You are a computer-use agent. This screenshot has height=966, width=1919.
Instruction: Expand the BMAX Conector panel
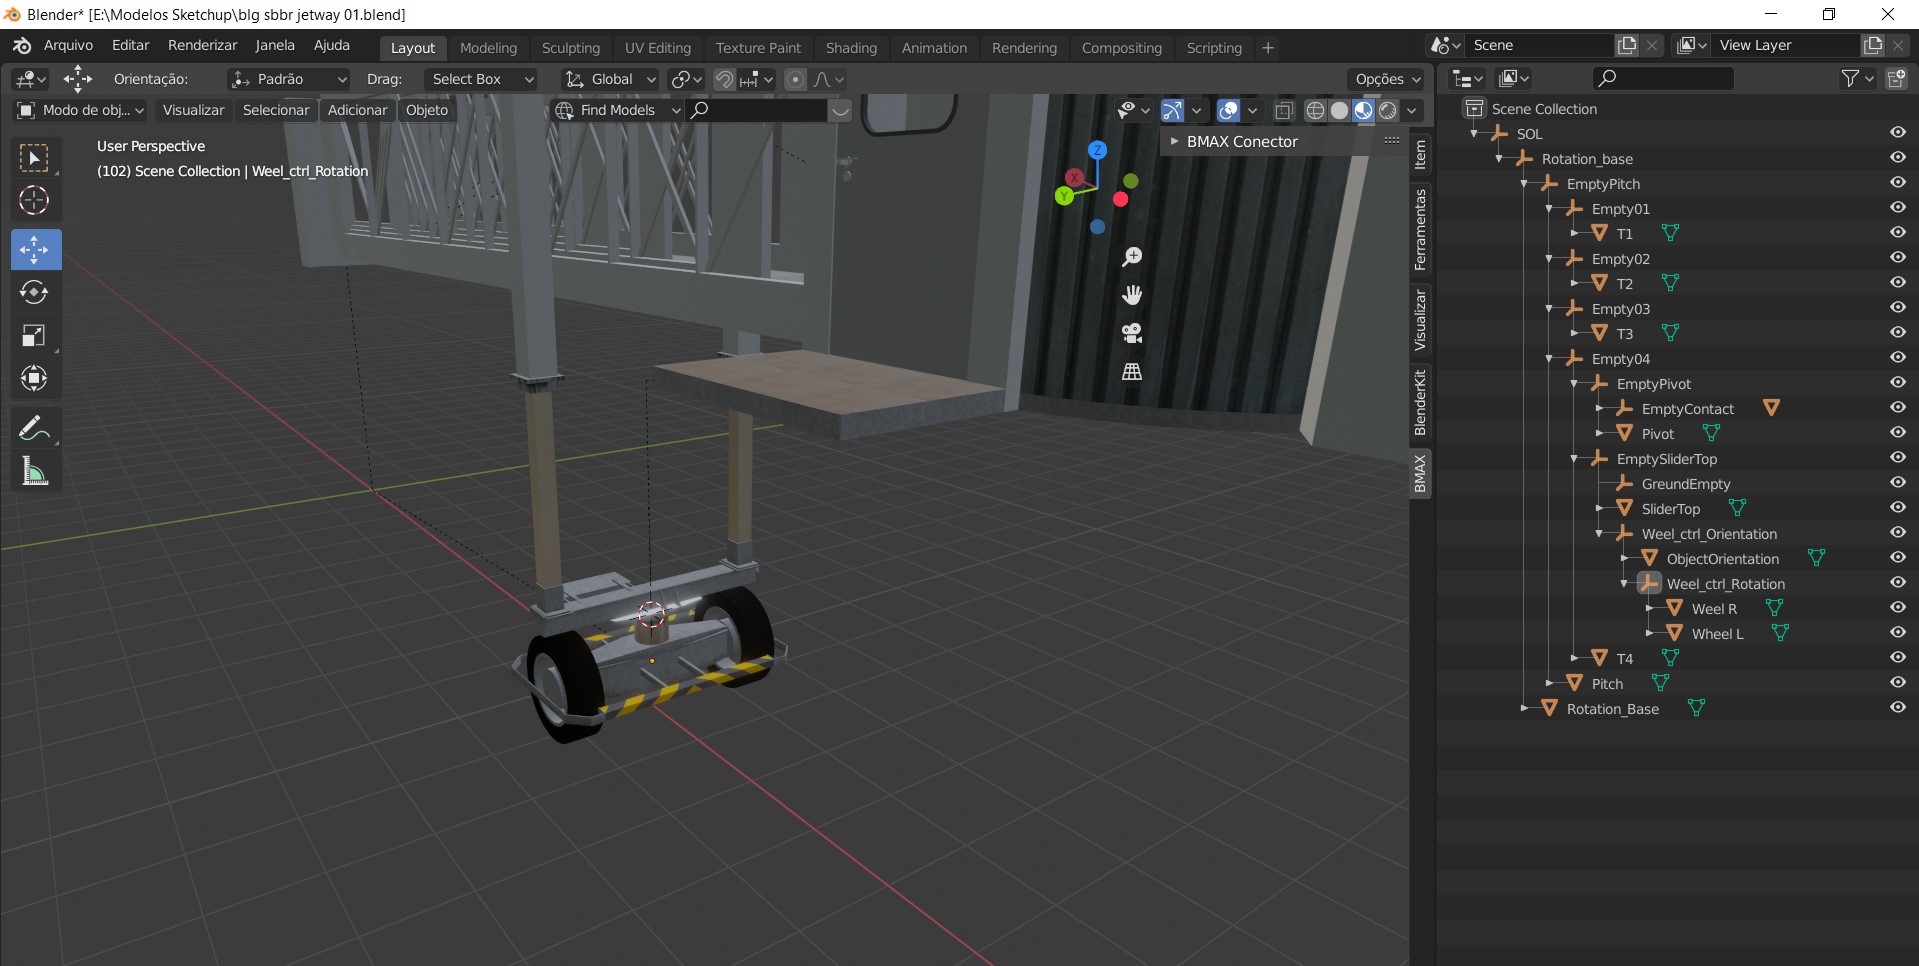pyautogui.click(x=1241, y=142)
